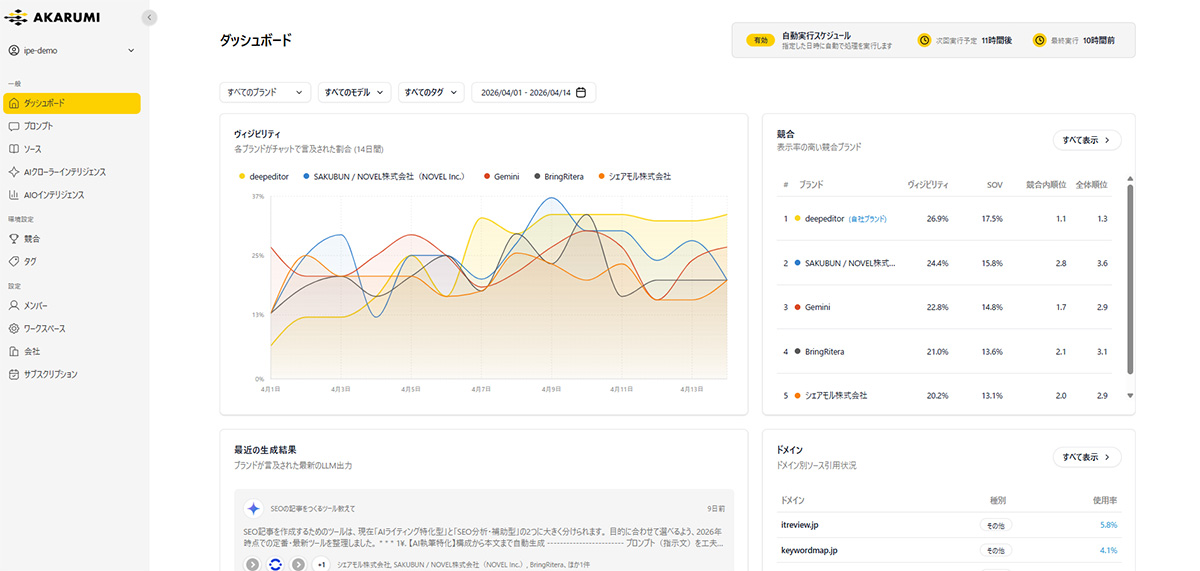Open the すべてのモデル dropdown
1200x571 pixels.
[355, 92]
